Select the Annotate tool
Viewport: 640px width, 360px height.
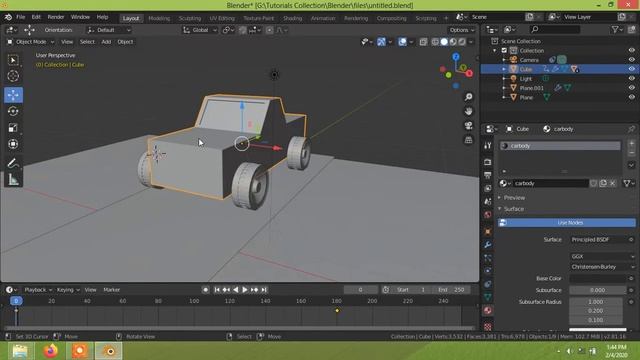tap(13, 163)
